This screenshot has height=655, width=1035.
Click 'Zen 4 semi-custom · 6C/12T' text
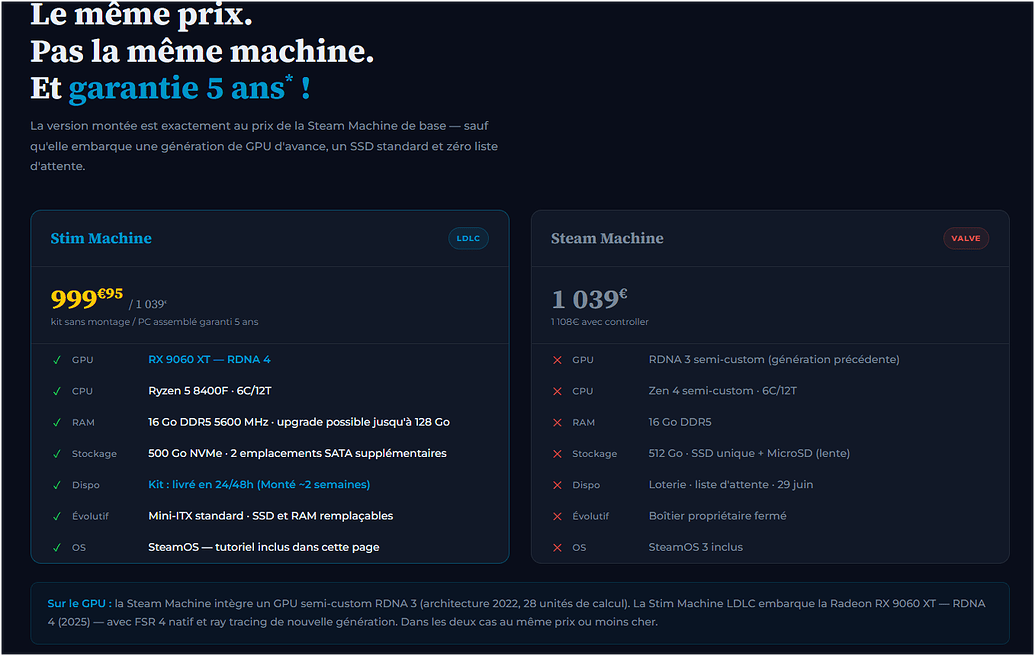722,390
